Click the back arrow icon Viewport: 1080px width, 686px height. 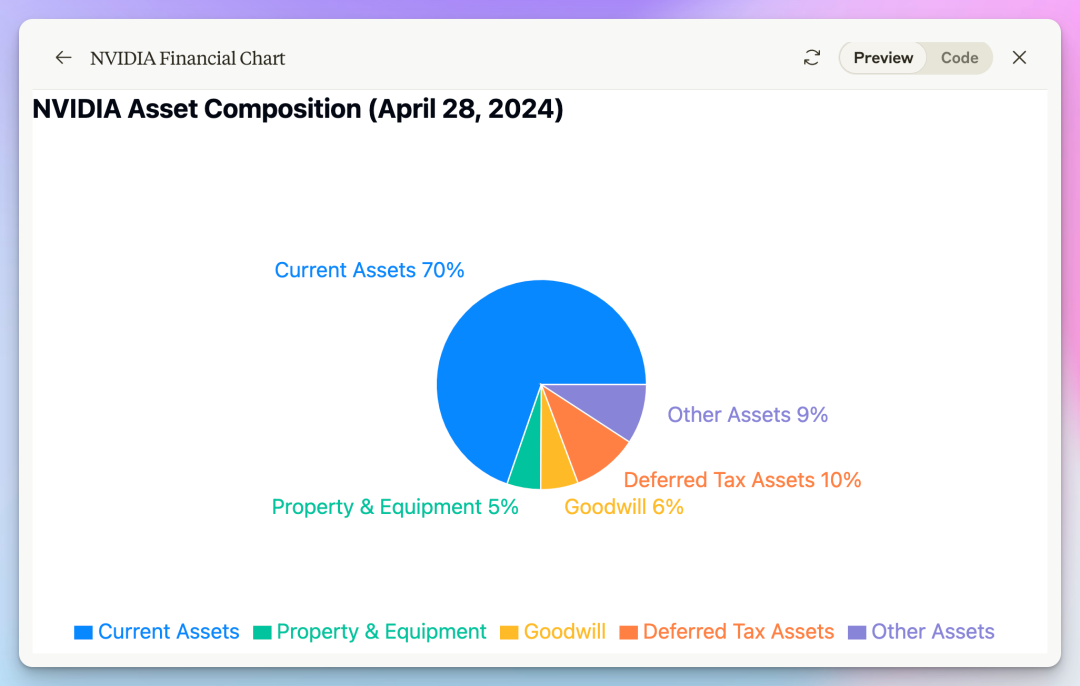[63, 58]
